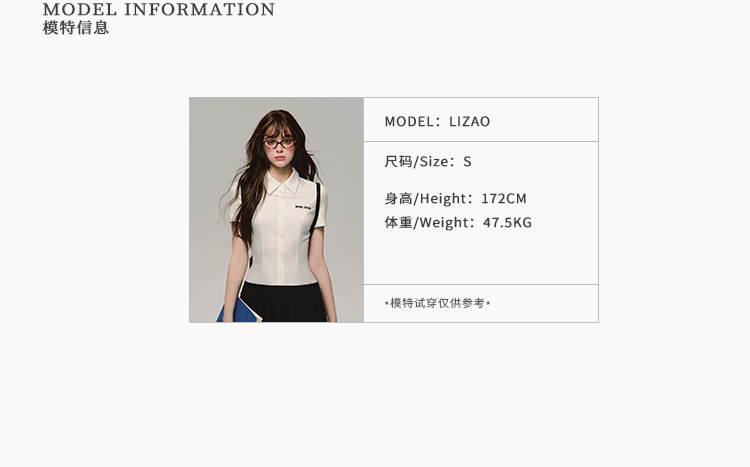The height and width of the screenshot is (467, 750).
Task: Click the 172CM height value
Action: 504,199
